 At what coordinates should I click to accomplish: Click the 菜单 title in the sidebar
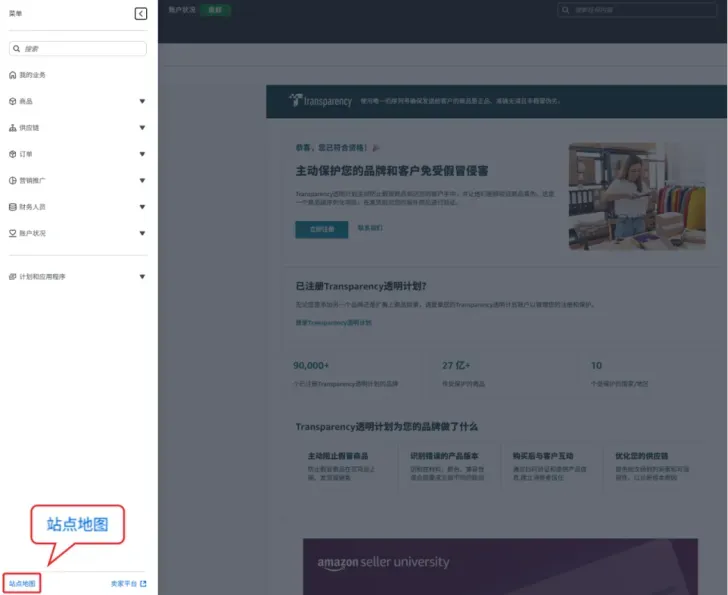pos(15,13)
